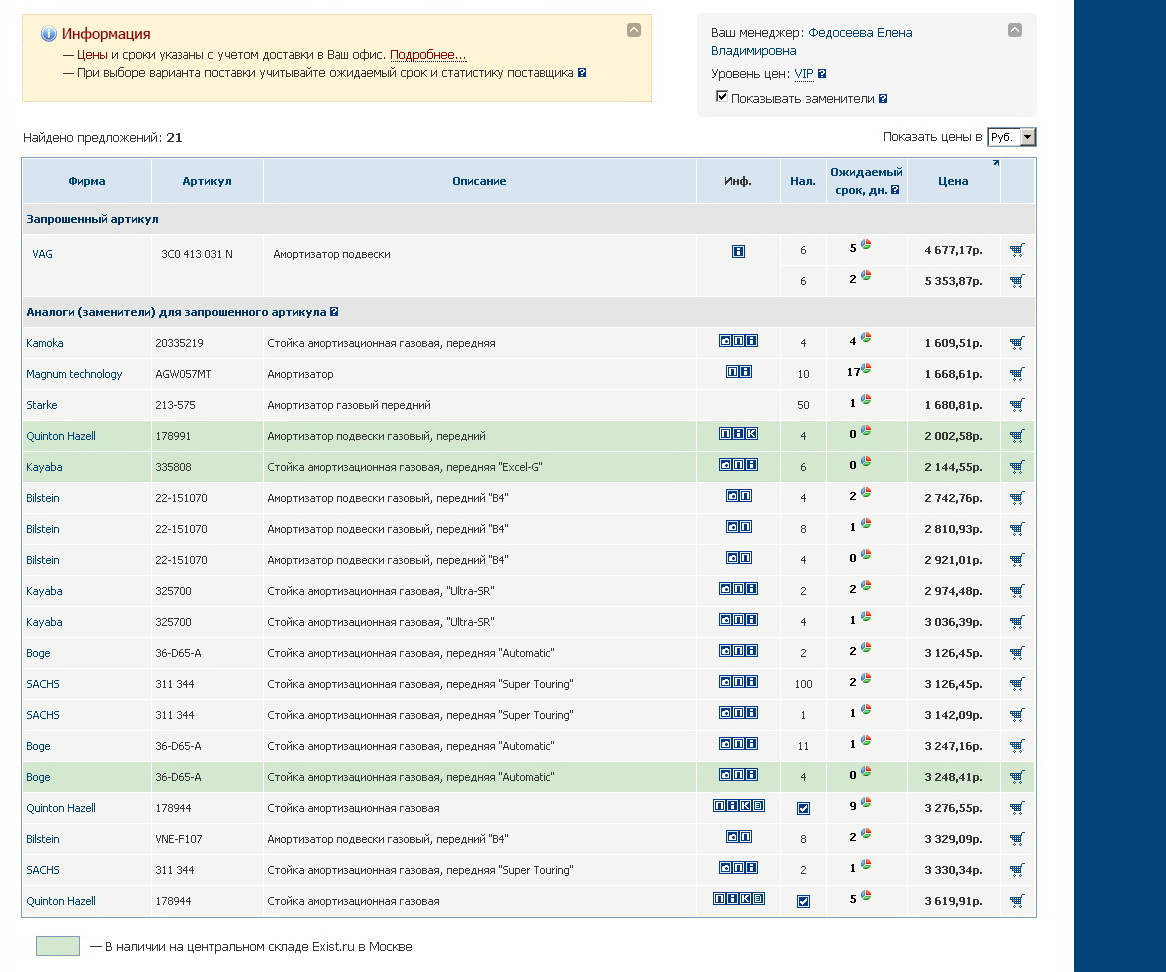Click the Запрошенный артикул section heading
The width and height of the screenshot is (1166, 972).
[x=92, y=219]
